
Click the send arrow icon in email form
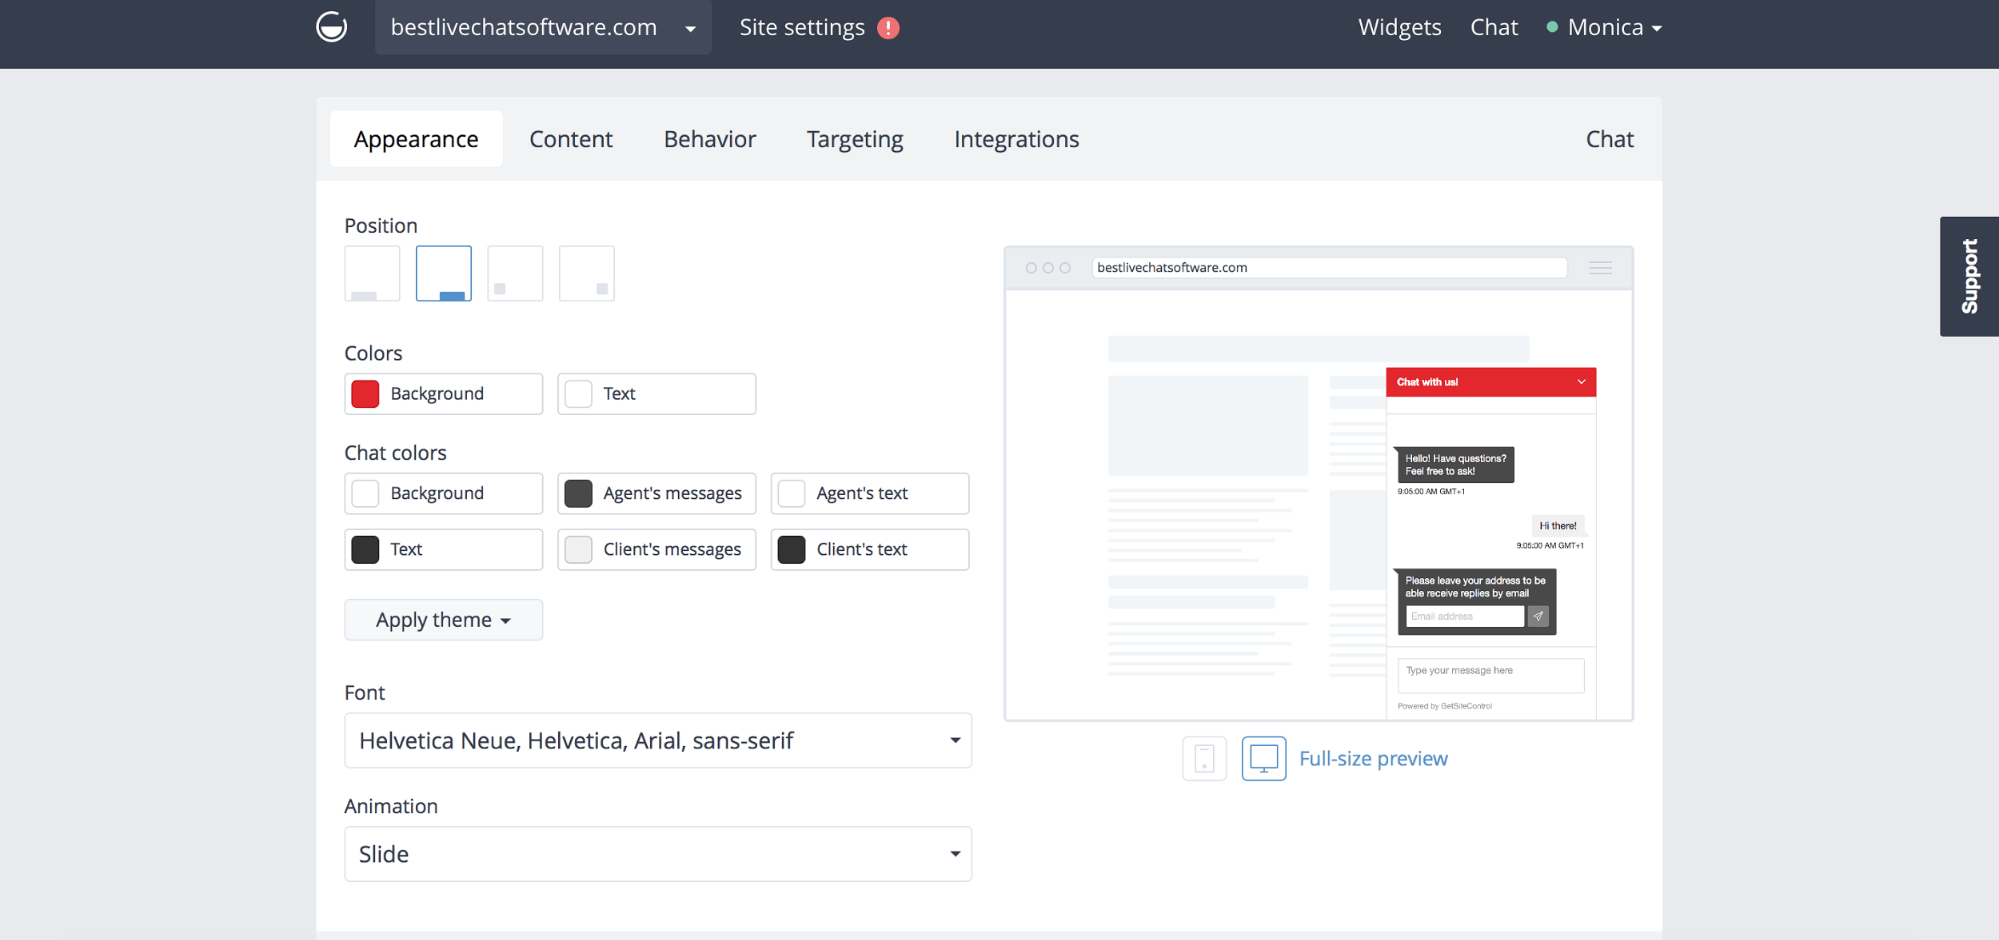pos(1538,617)
